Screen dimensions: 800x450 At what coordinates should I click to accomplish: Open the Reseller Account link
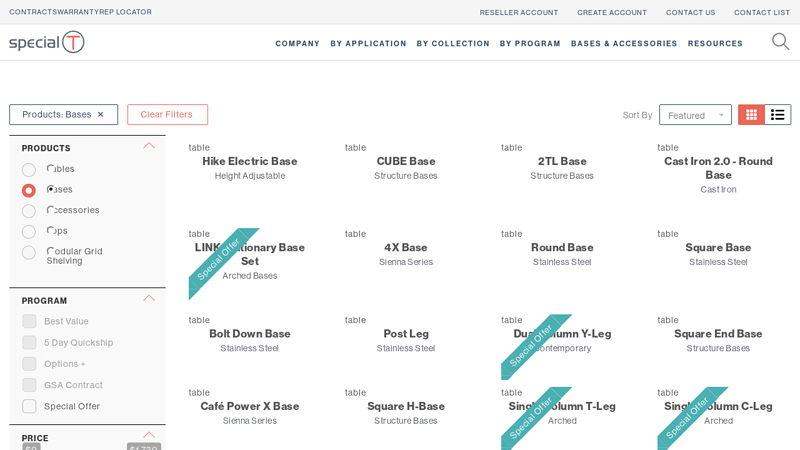(x=518, y=12)
